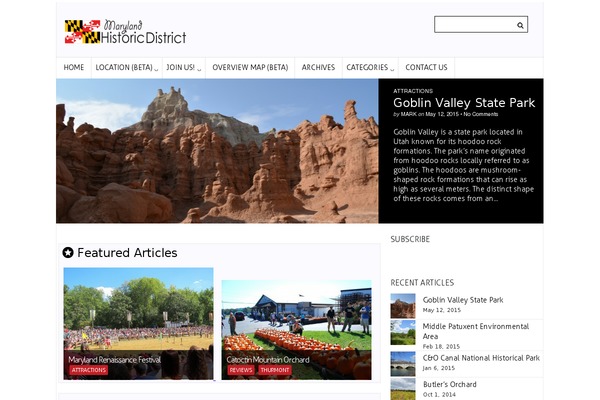The height and width of the screenshot is (400, 600).
Task: Click the Middle Patuxent article thumbnail
Action: click(403, 333)
